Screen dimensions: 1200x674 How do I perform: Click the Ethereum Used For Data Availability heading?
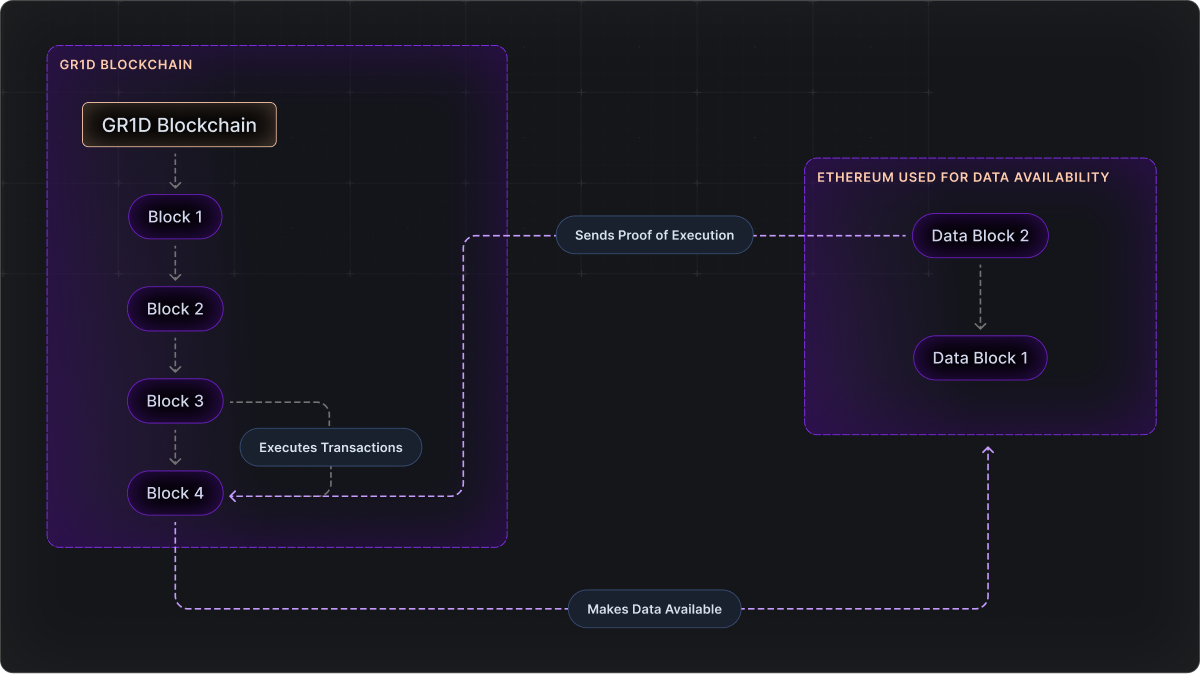[963, 177]
